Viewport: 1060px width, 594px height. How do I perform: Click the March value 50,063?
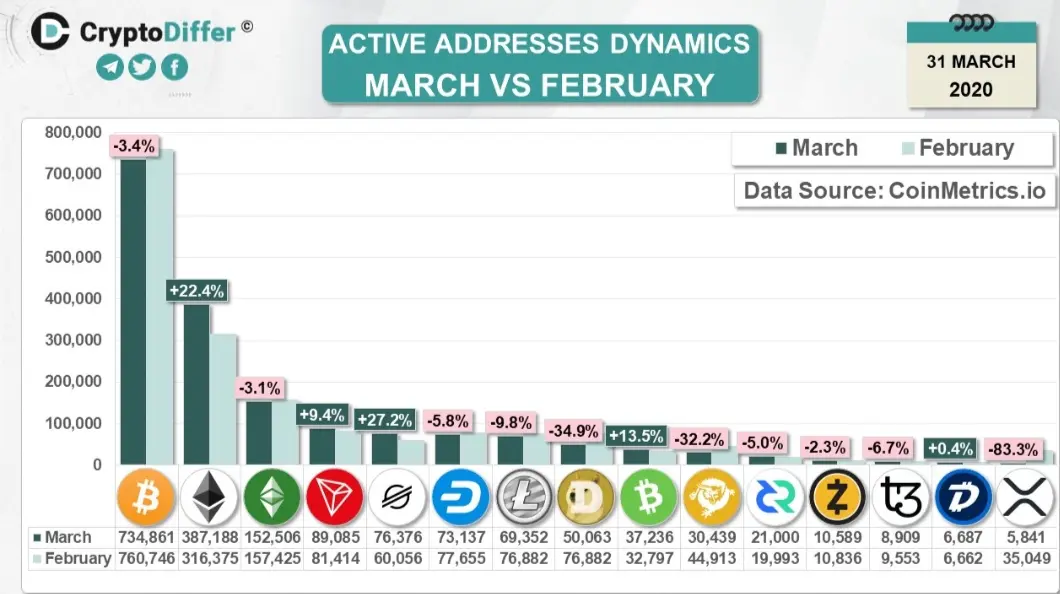pyautogui.click(x=587, y=538)
